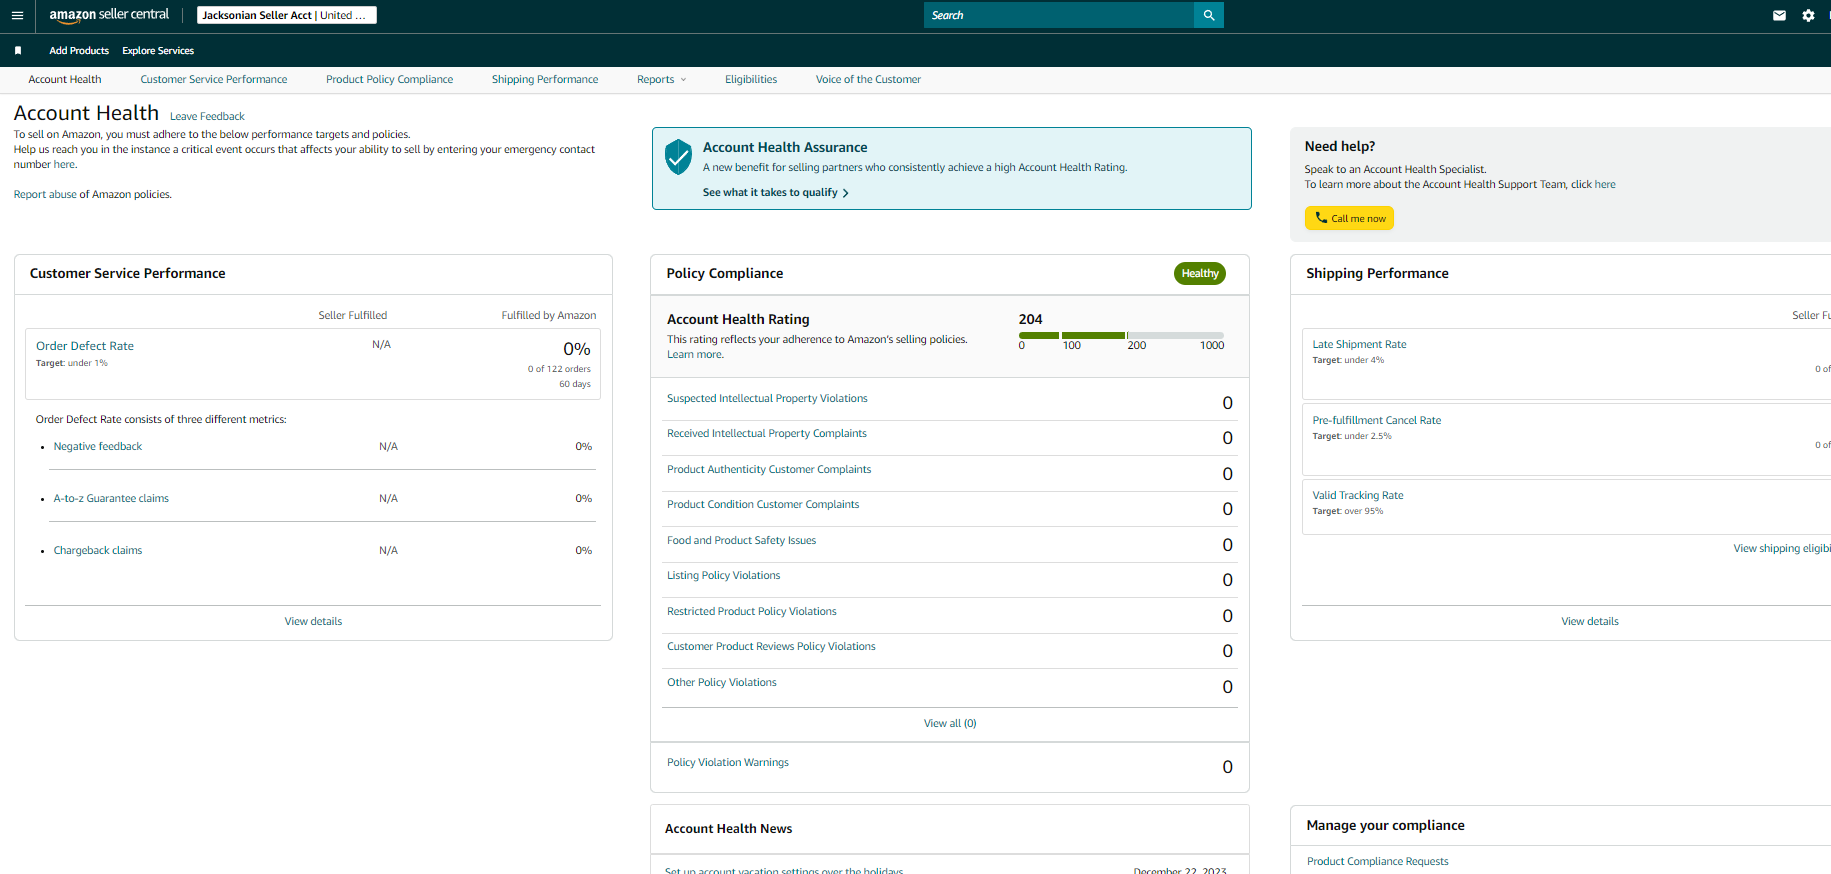The image size is (1831, 874).
Task: Open the hamburger main menu
Action: [17, 15]
